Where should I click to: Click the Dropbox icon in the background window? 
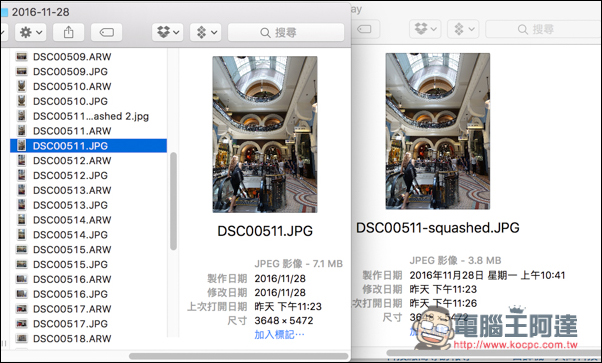click(425, 29)
